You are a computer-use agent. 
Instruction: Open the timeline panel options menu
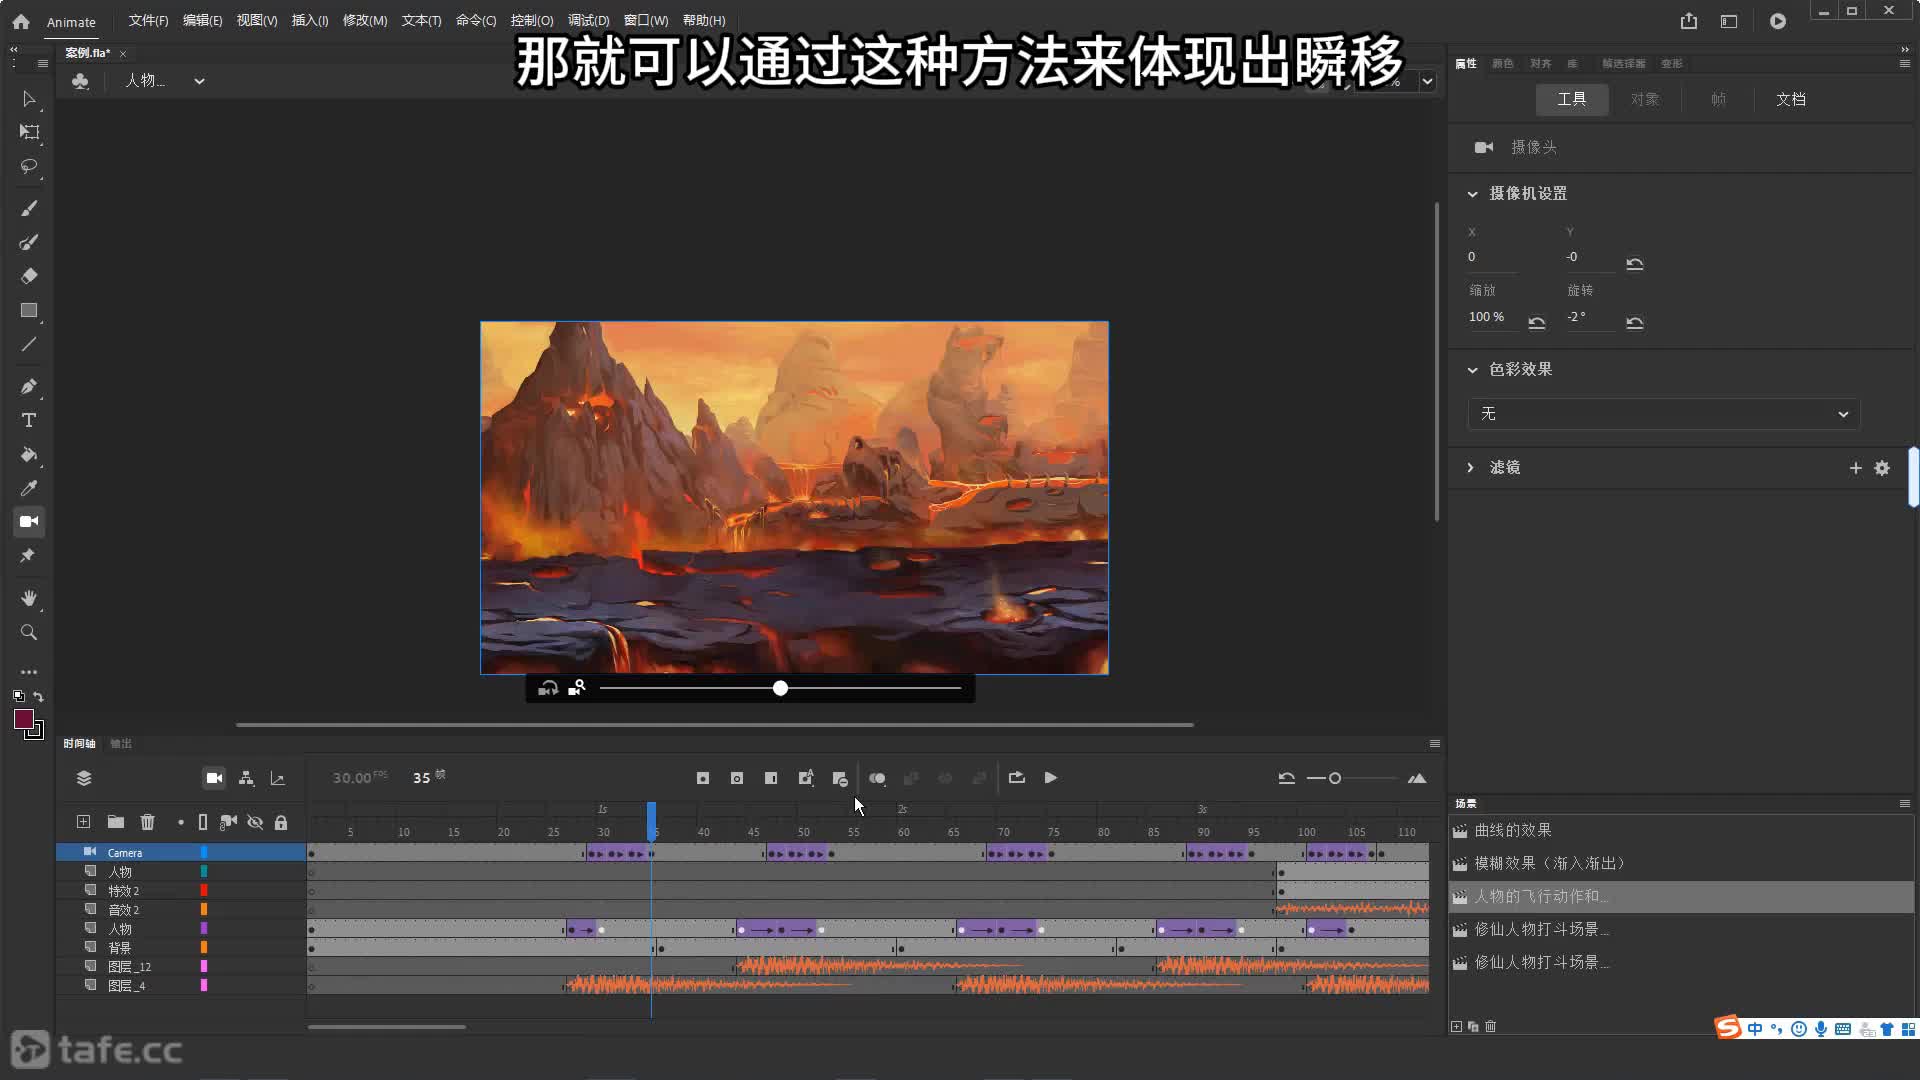tap(1435, 743)
